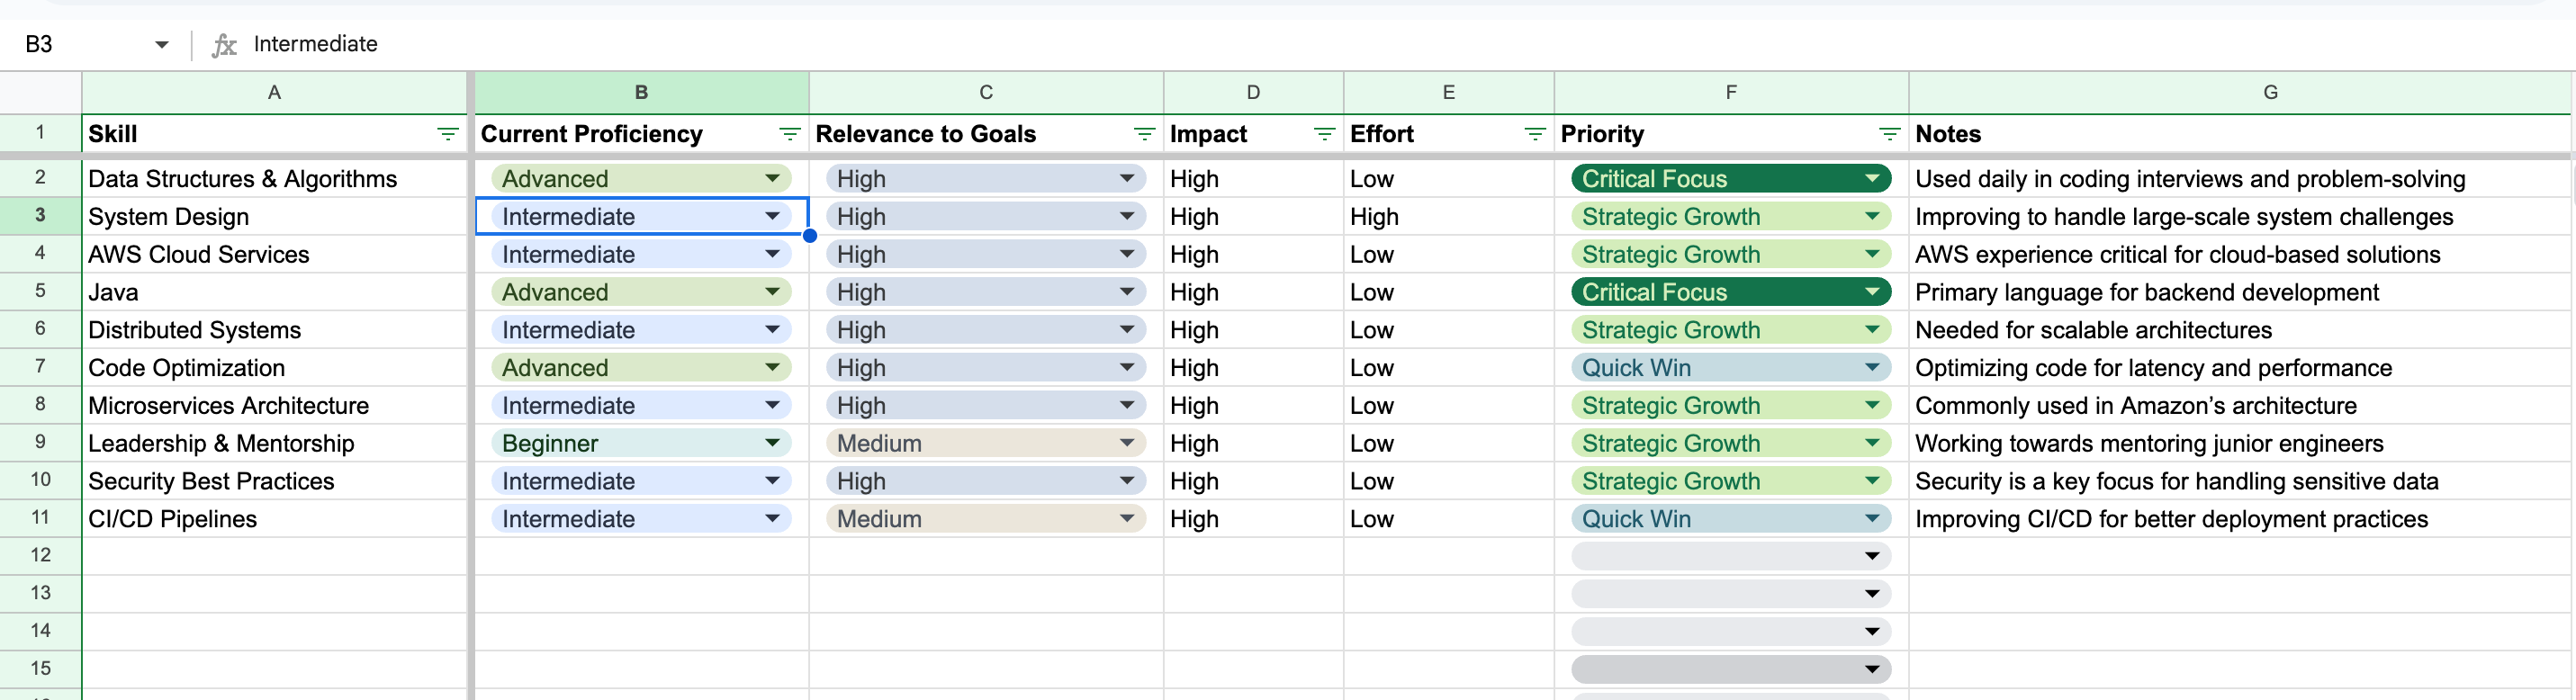Screen dimensions: 2576x700
Task: Open the empty priority dropdown in row 12
Action: 1872,556
